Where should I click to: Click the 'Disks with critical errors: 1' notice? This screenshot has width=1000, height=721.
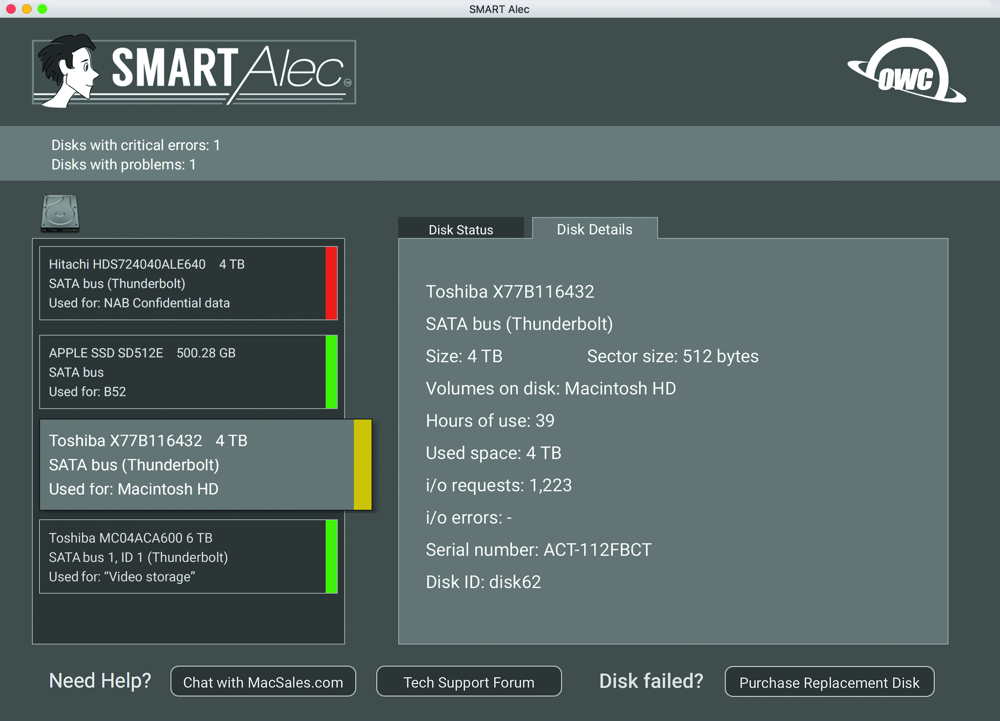tap(135, 144)
